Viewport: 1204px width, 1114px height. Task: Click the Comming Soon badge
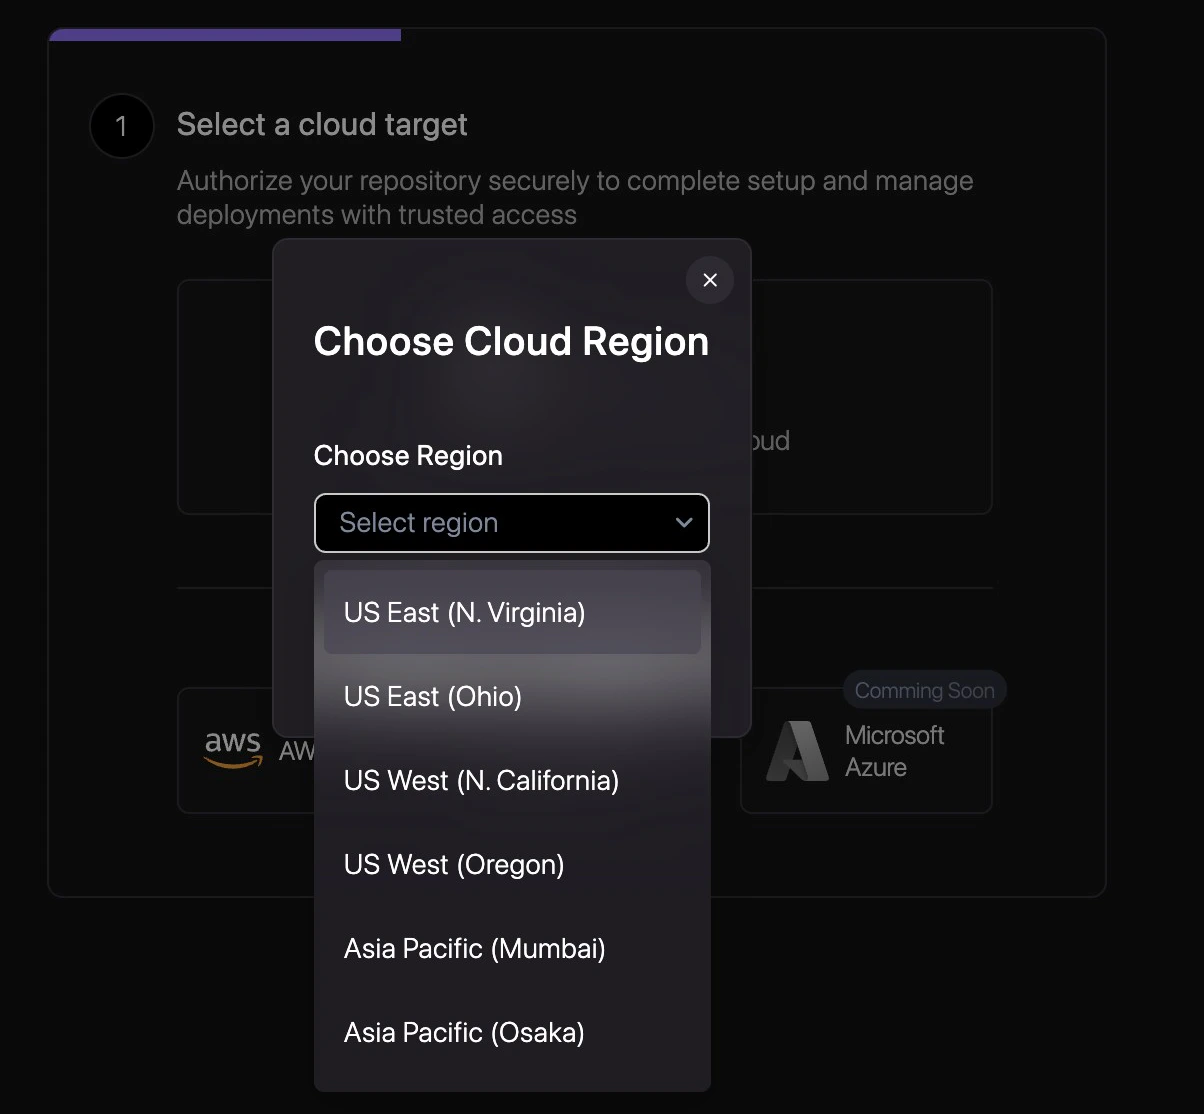[x=924, y=690]
